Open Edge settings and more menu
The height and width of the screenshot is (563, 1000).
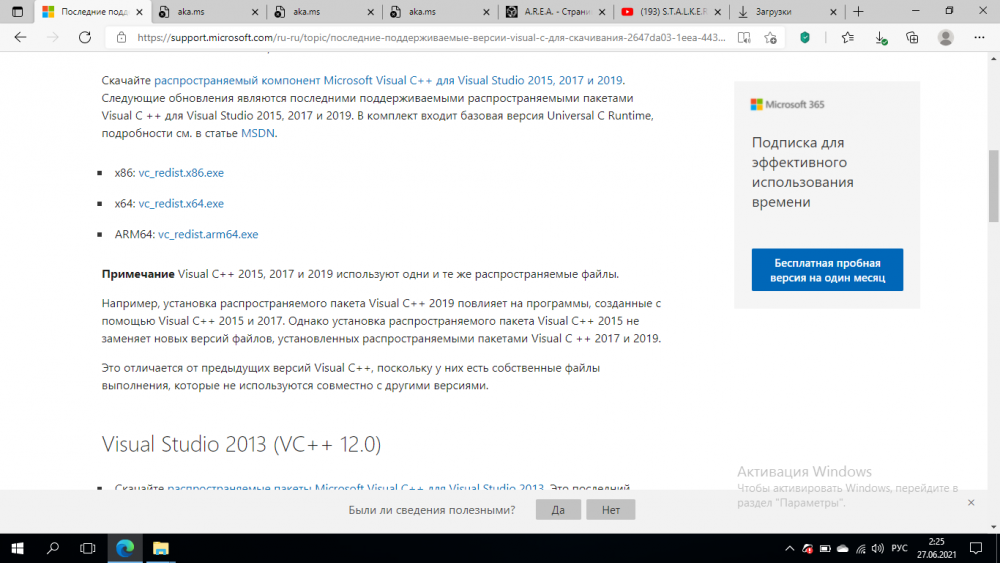[x=979, y=38]
